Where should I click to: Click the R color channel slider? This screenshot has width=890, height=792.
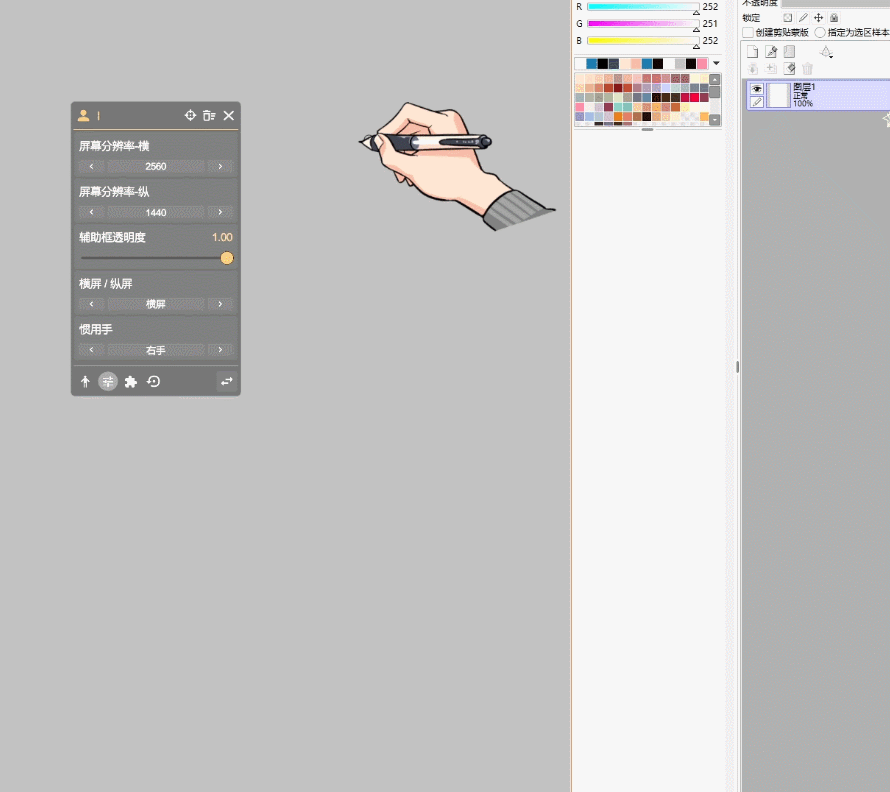click(643, 7)
